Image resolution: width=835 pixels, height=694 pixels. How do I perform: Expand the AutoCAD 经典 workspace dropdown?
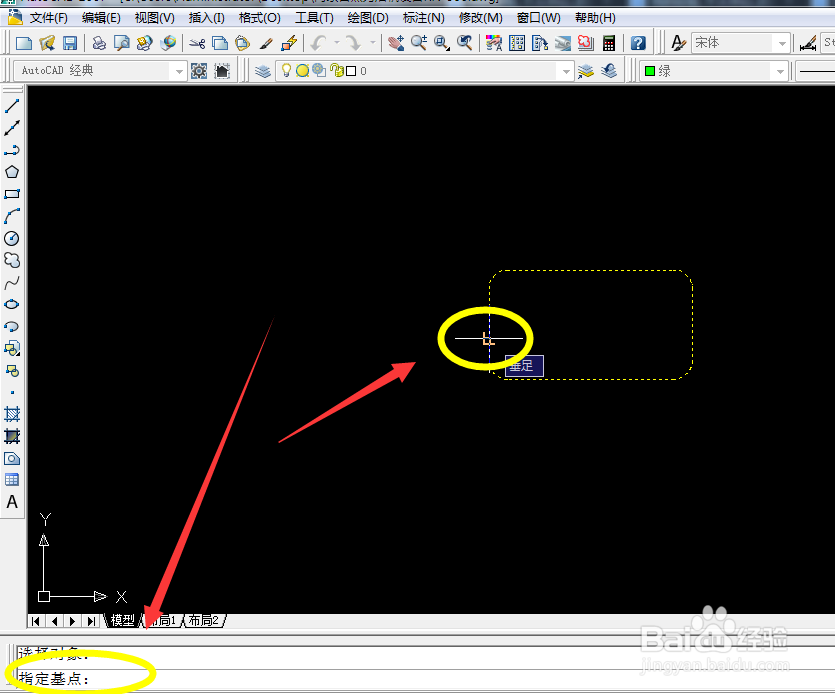tap(178, 71)
